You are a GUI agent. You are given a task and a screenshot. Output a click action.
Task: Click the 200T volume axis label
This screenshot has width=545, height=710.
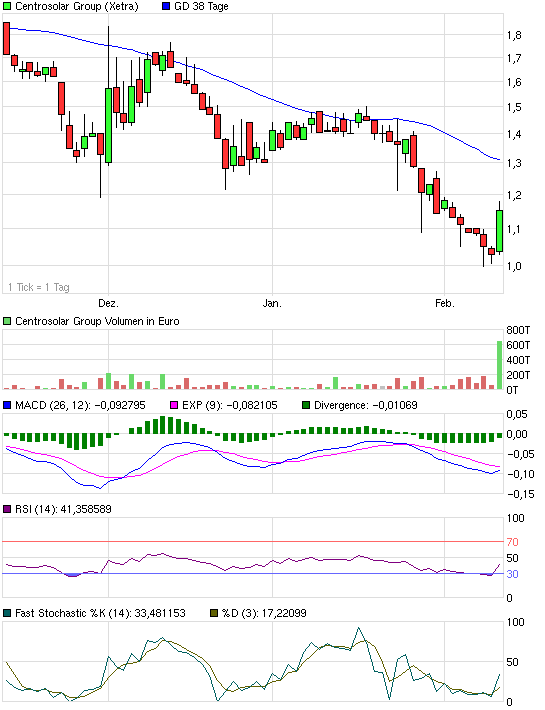pyautogui.click(x=518, y=375)
